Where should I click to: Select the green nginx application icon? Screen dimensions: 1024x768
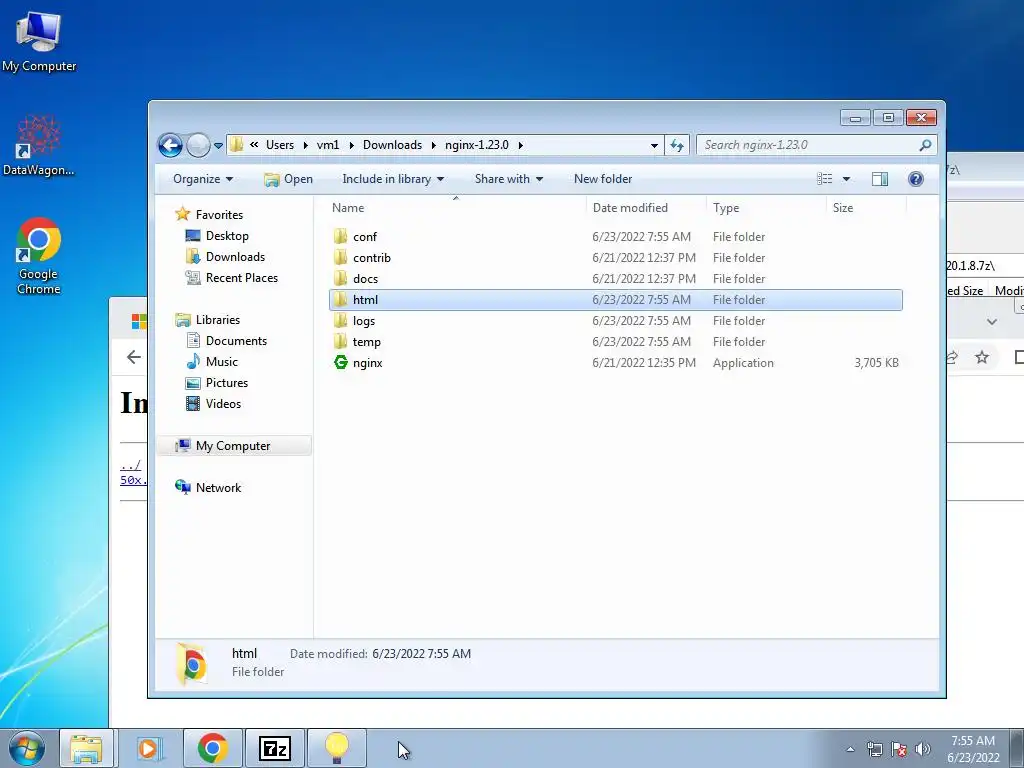tap(340, 362)
